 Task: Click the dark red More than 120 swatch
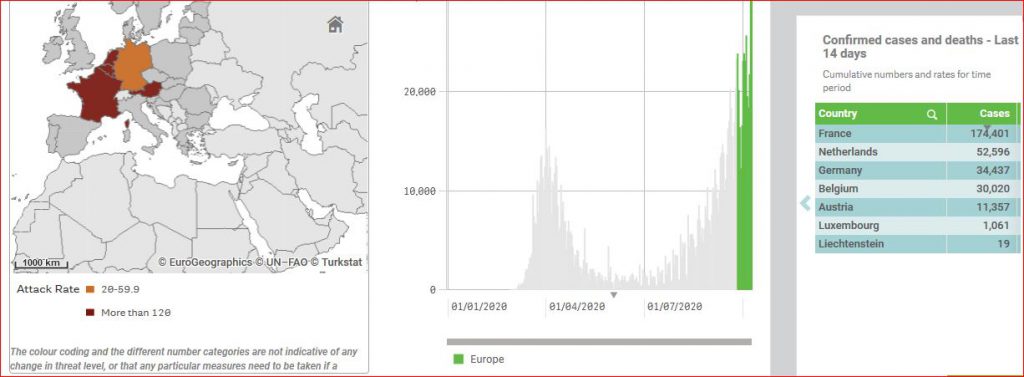(x=90, y=312)
